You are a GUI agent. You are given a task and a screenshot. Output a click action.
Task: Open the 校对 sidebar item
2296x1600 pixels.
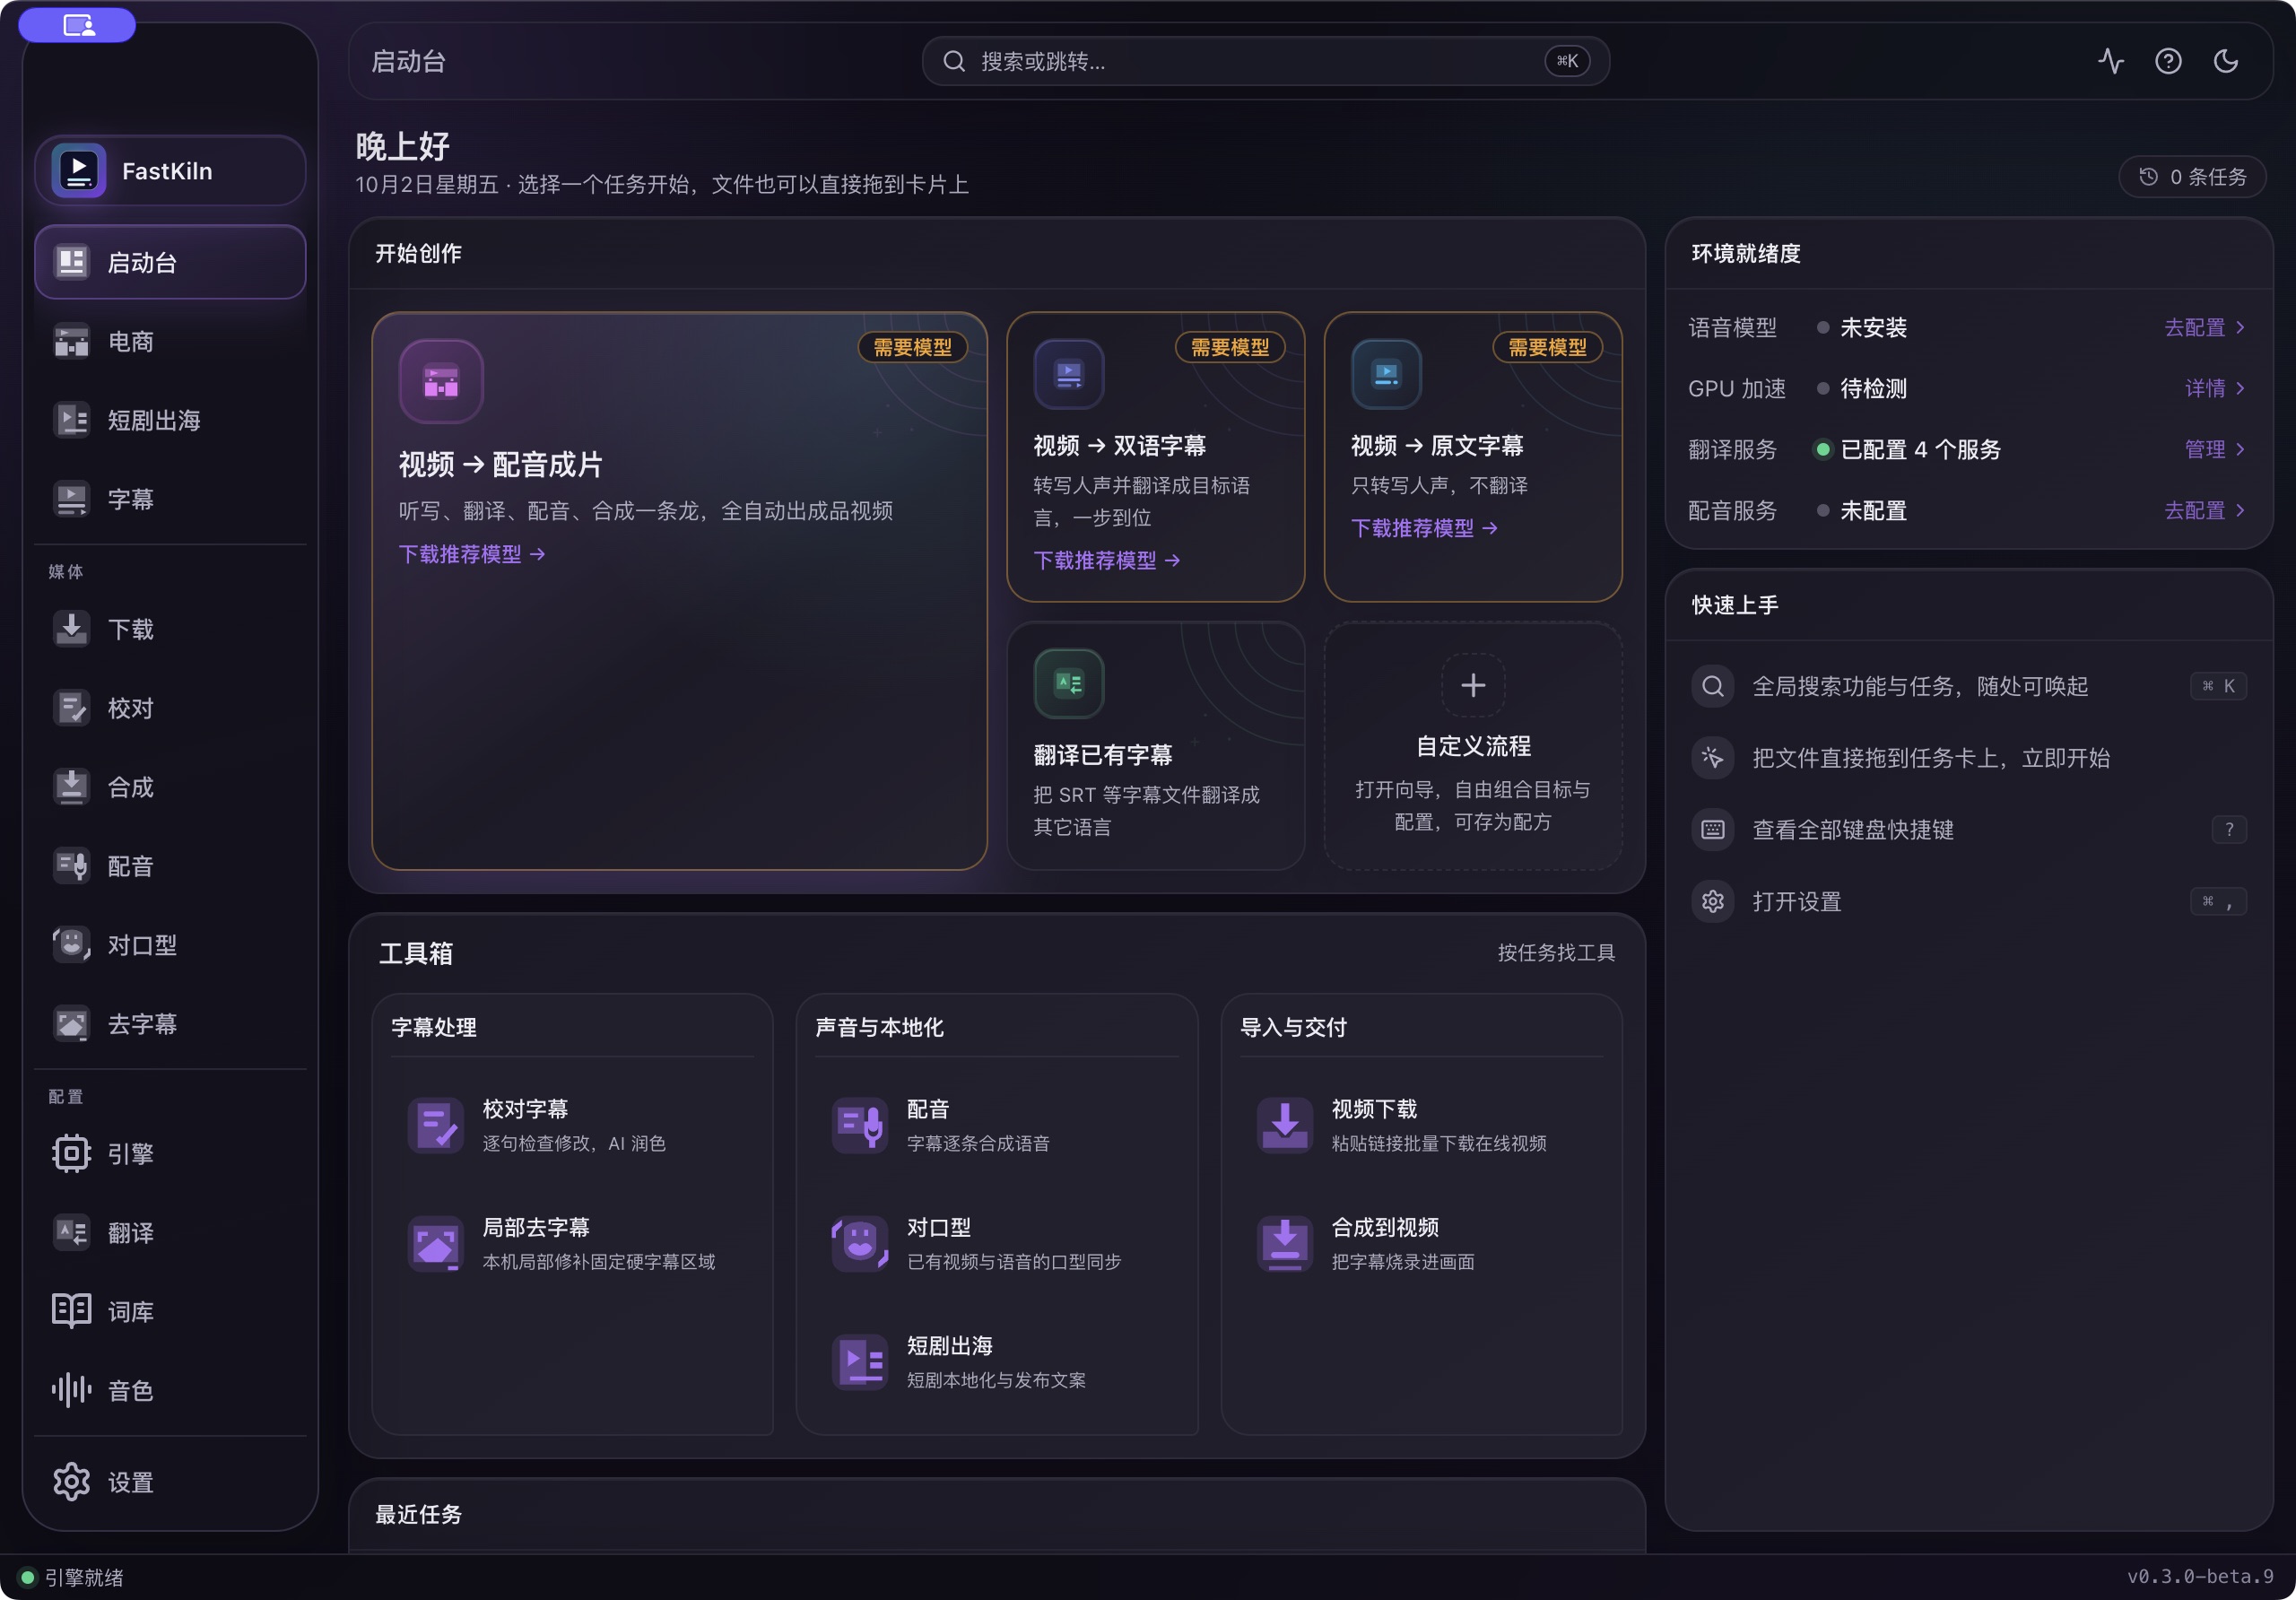coord(170,708)
